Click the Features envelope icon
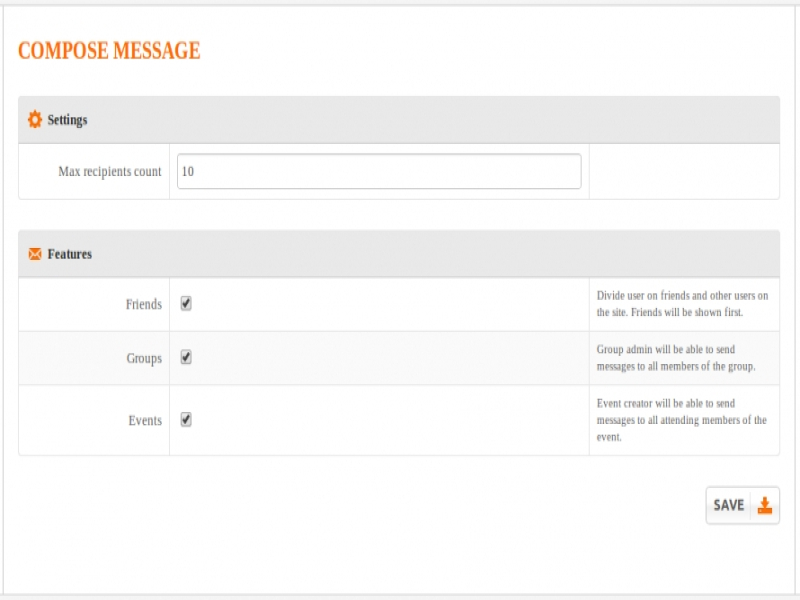Image resolution: width=800 pixels, height=600 pixels. click(x=35, y=254)
